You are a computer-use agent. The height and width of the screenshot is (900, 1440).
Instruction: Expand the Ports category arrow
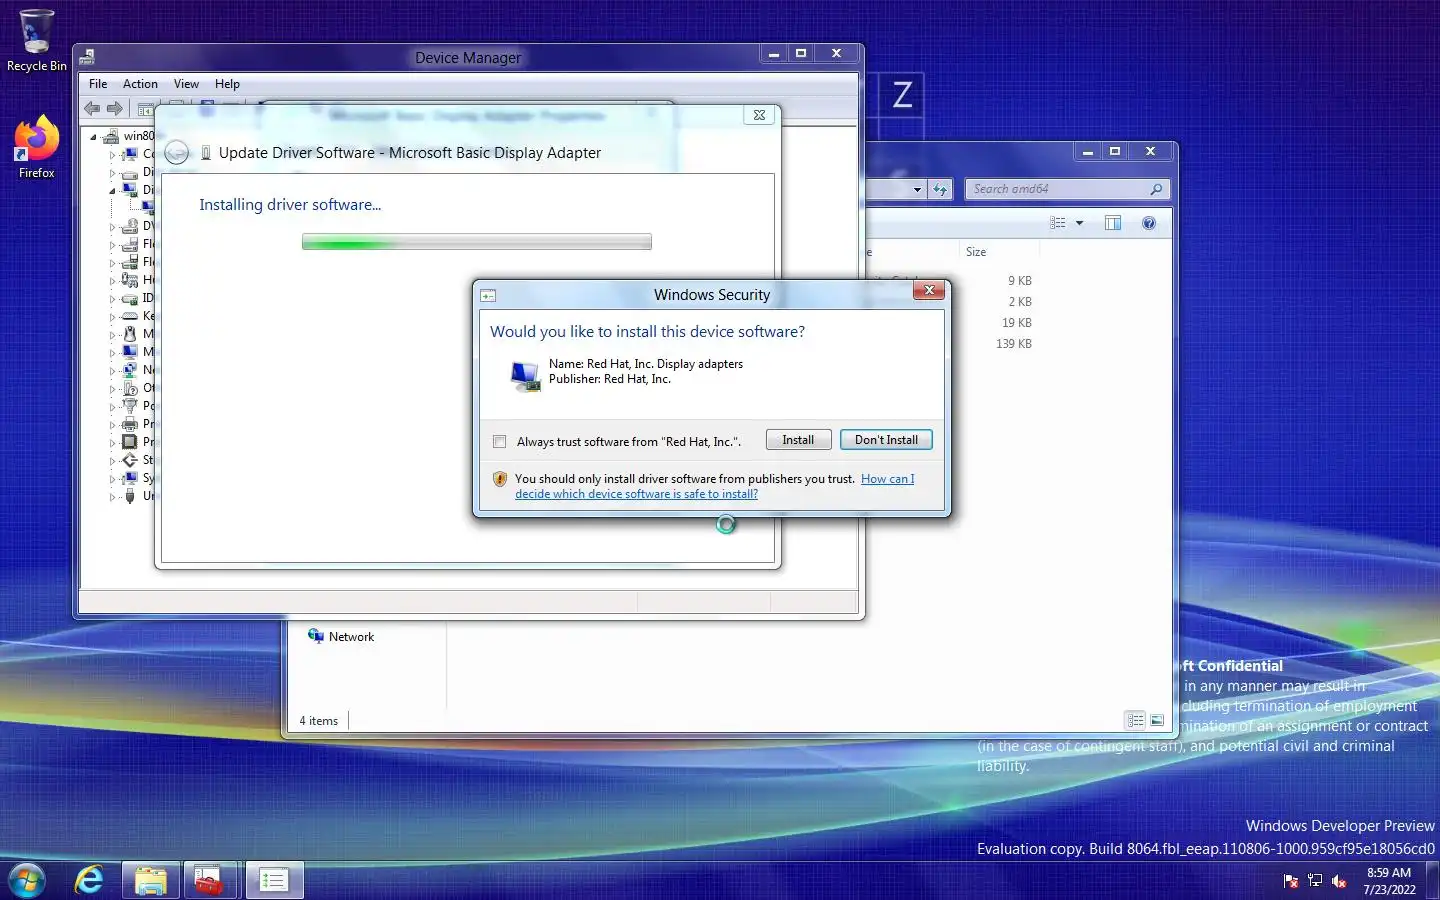click(x=112, y=406)
